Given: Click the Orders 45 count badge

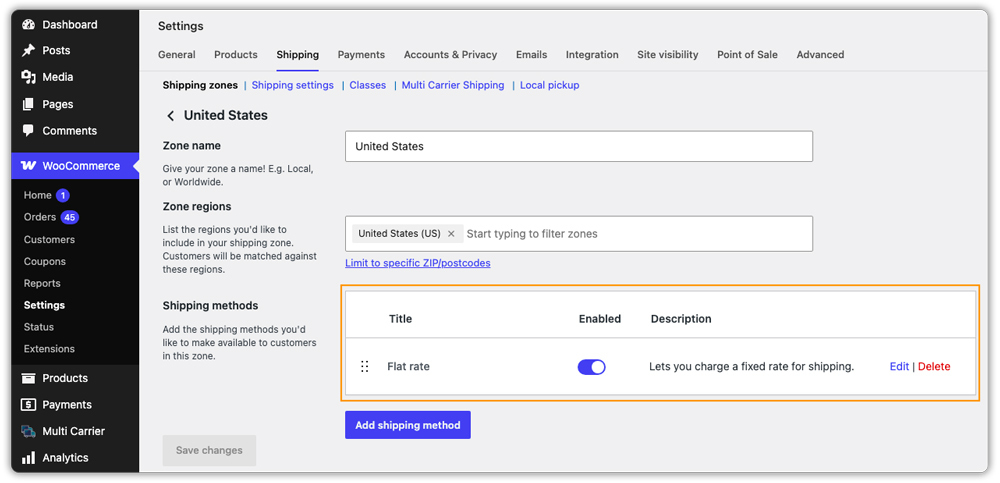Looking at the screenshot, I should click(70, 218).
